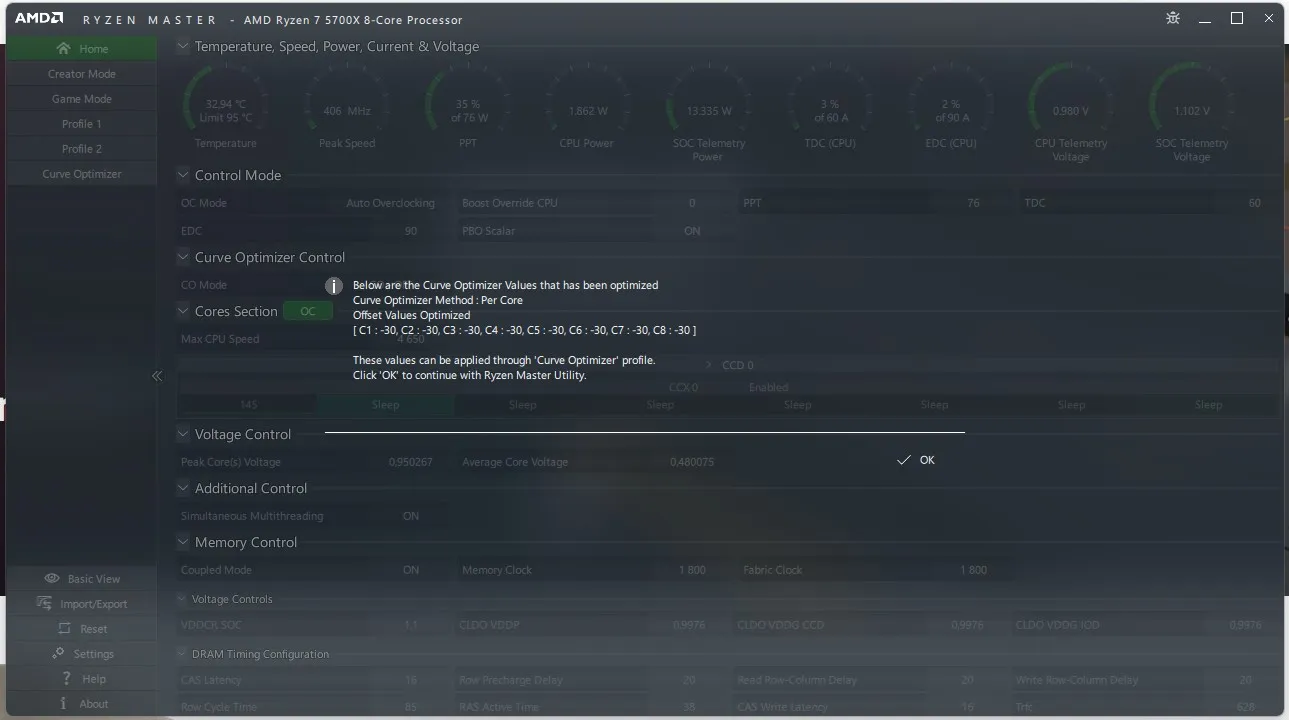This screenshot has height=720, width=1289.
Task: Select Game Mode profile
Action: (x=82, y=99)
